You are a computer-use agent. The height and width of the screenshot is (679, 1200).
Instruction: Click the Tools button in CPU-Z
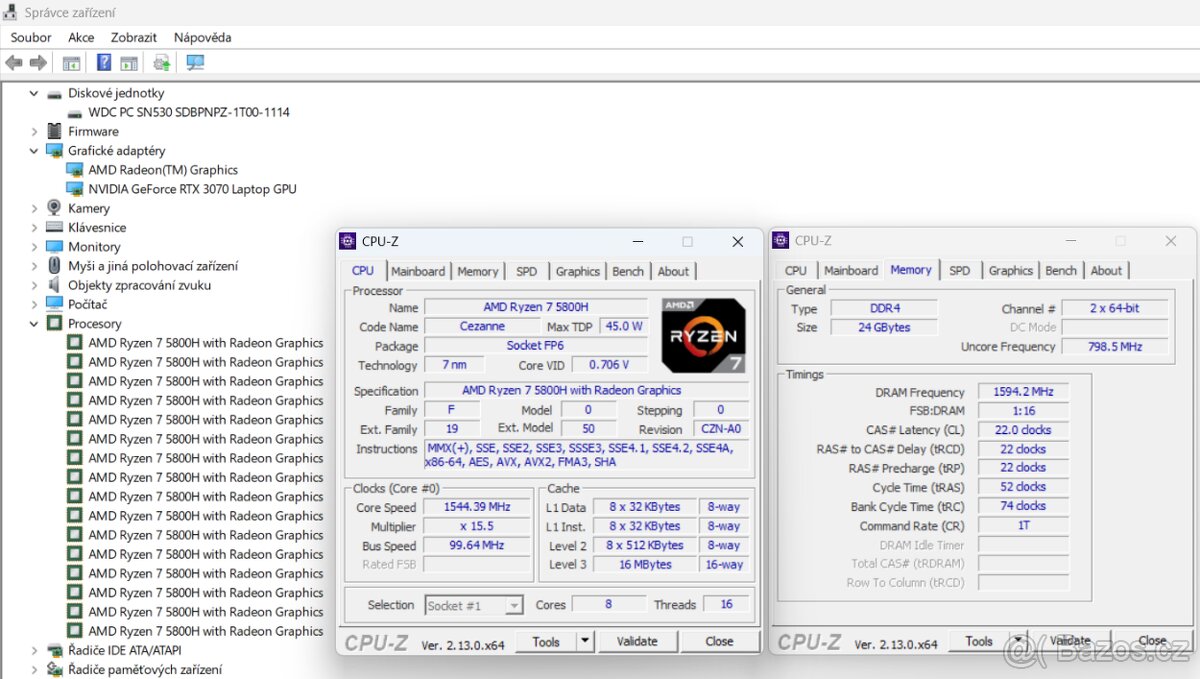tap(546, 641)
